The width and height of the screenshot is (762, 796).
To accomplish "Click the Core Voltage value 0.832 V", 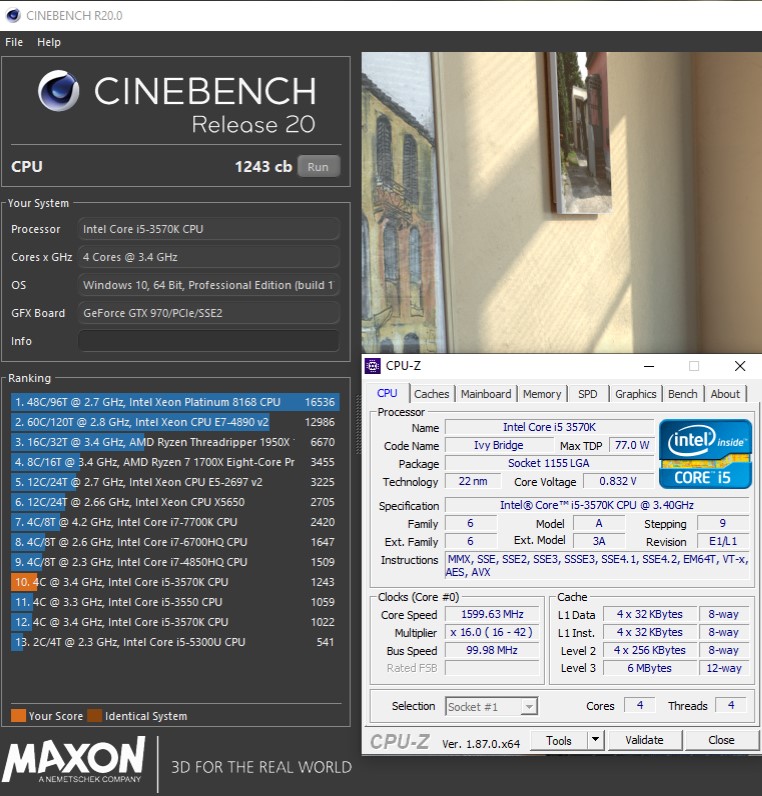I will click(x=618, y=481).
